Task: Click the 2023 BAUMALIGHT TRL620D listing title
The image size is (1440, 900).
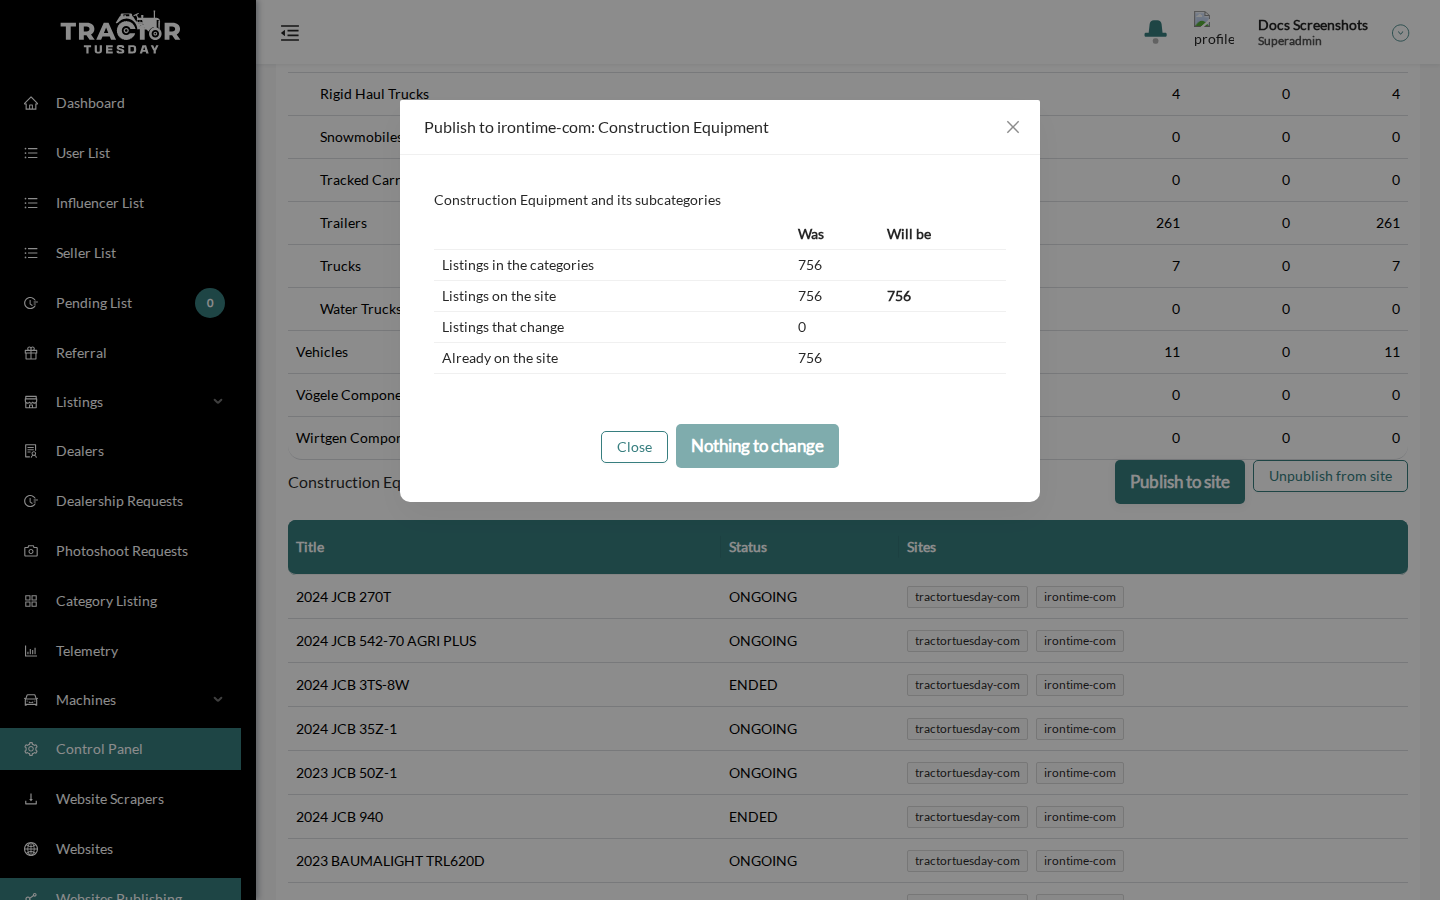Action: pyautogui.click(x=390, y=861)
